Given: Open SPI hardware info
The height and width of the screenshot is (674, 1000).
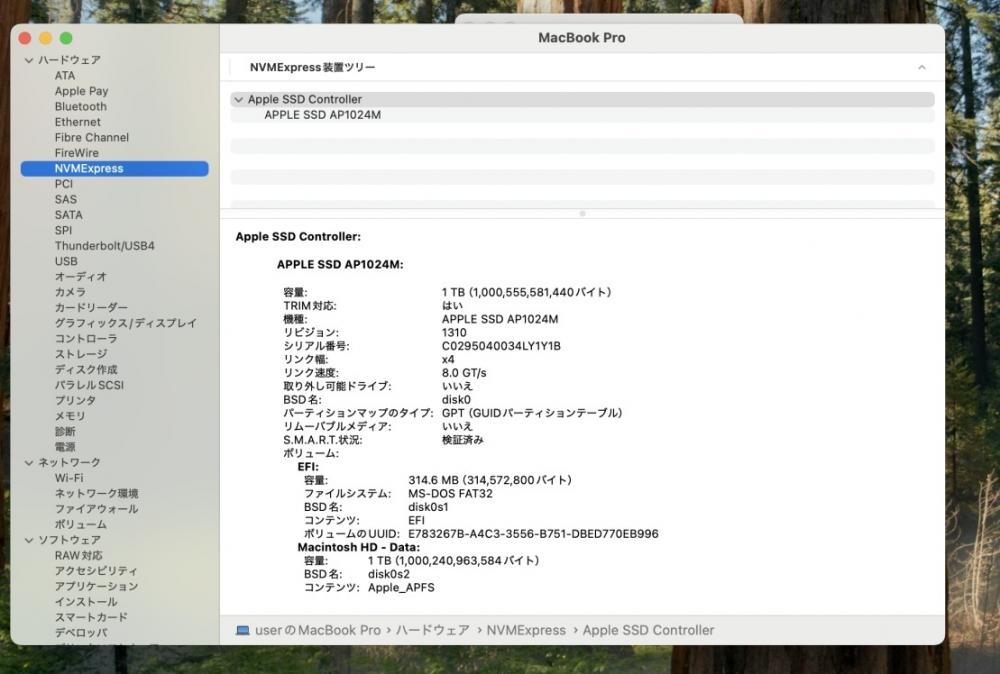Looking at the screenshot, I should (x=63, y=230).
